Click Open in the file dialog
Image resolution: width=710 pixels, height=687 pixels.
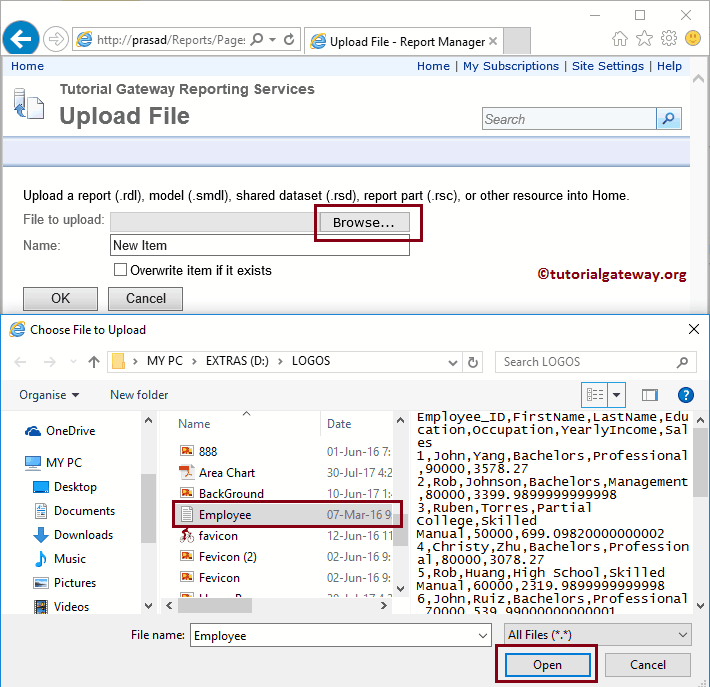[547, 665]
